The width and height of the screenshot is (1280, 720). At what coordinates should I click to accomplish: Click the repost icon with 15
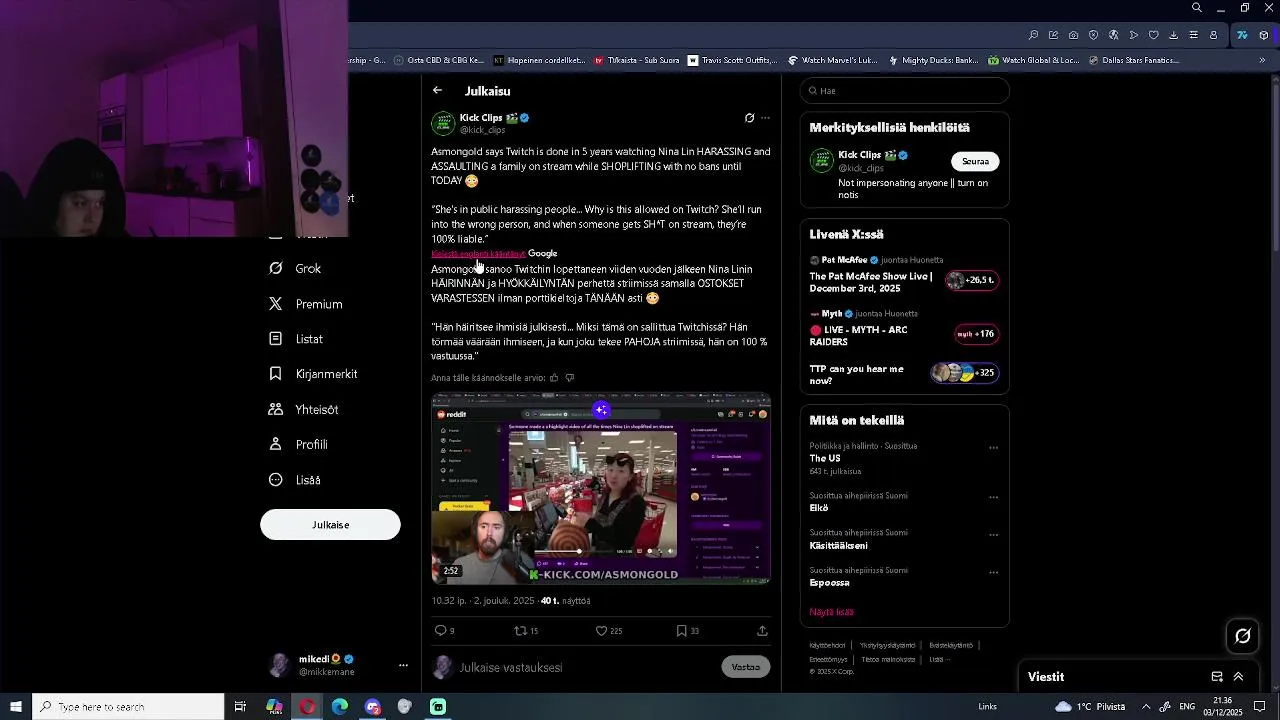coord(520,631)
